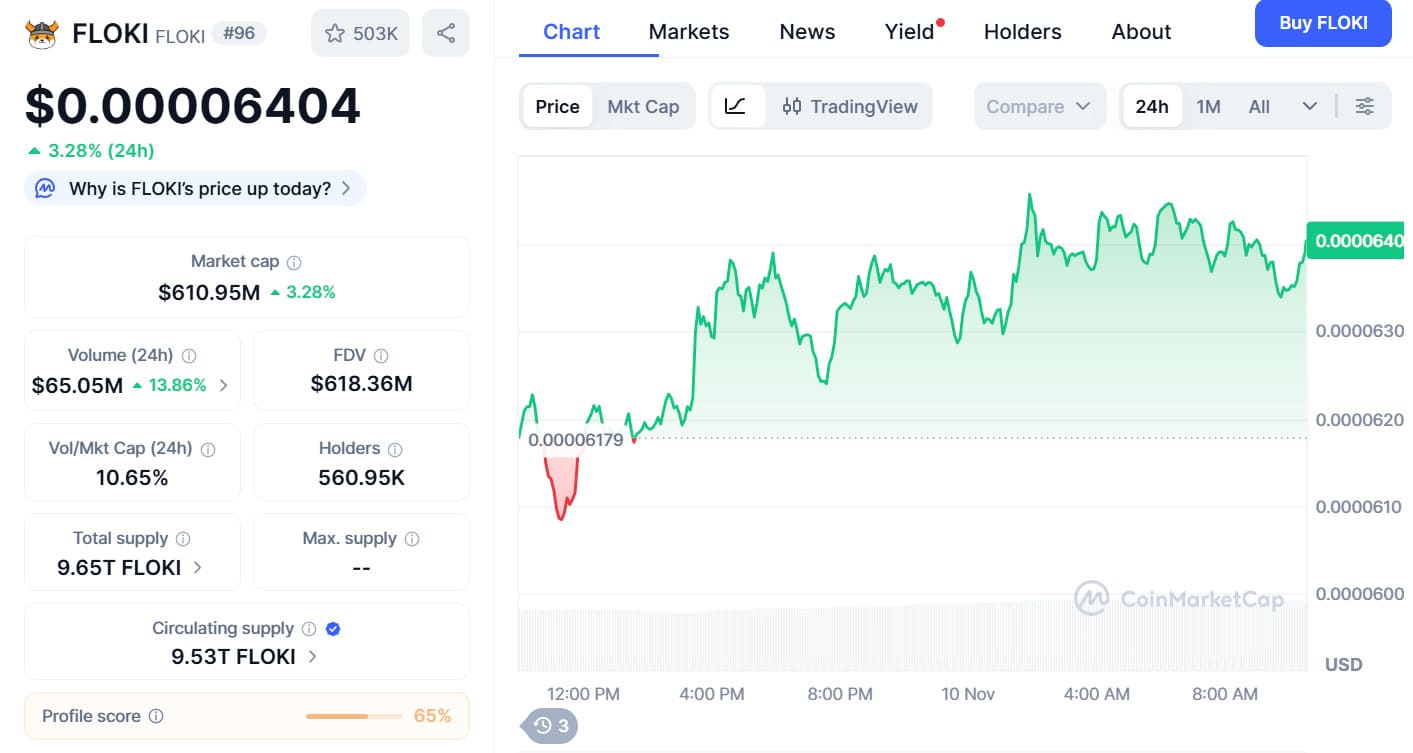Click the star watchlist 503K button
Screen dimensions: 1413x753
[361, 33]
